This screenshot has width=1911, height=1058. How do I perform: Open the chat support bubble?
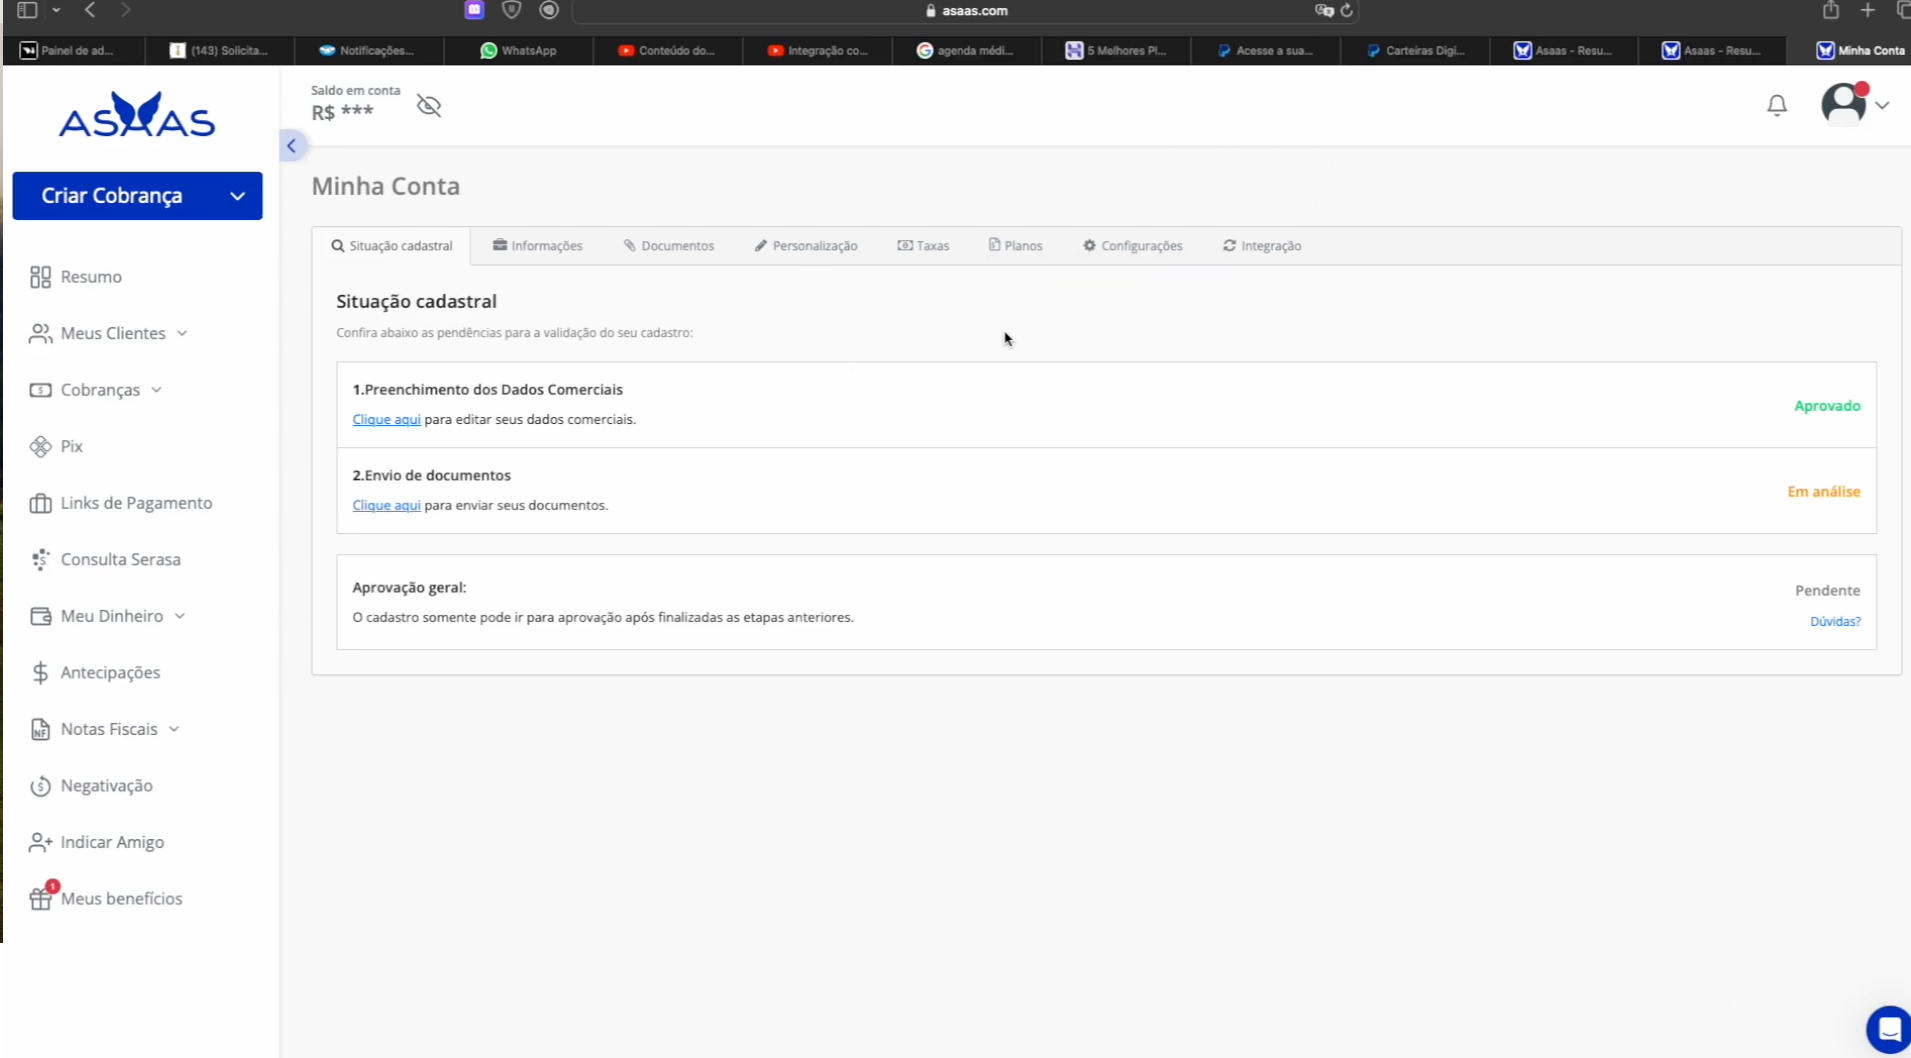pyautogui.click(x=1888, y=1029)
